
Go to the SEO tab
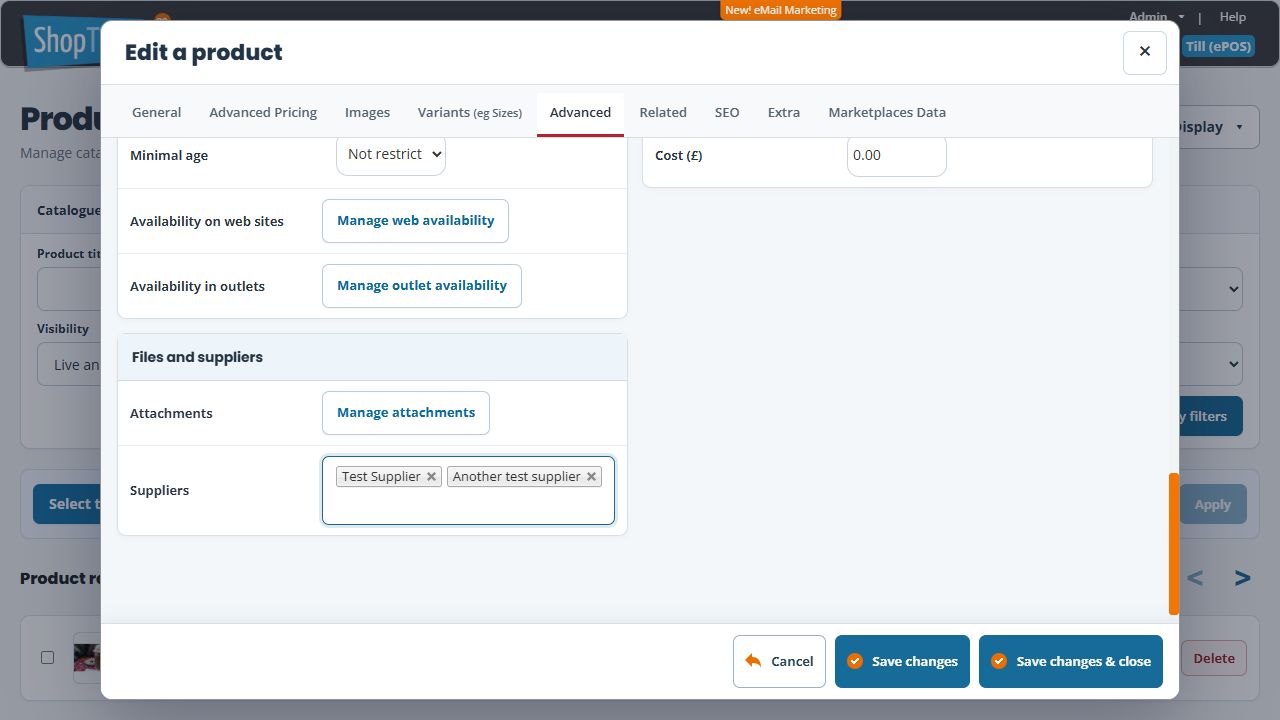[727, 112]
